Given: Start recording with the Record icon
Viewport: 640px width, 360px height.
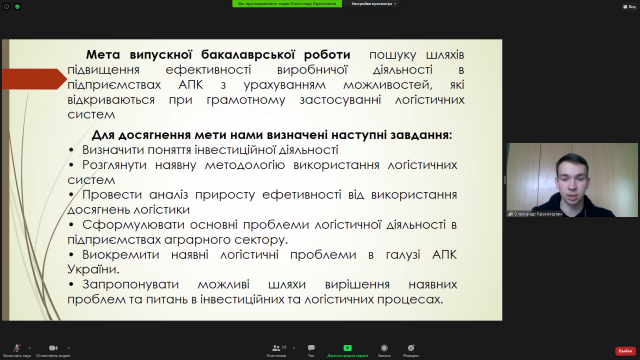Looking at the screenshot, I should pos(384,350).
